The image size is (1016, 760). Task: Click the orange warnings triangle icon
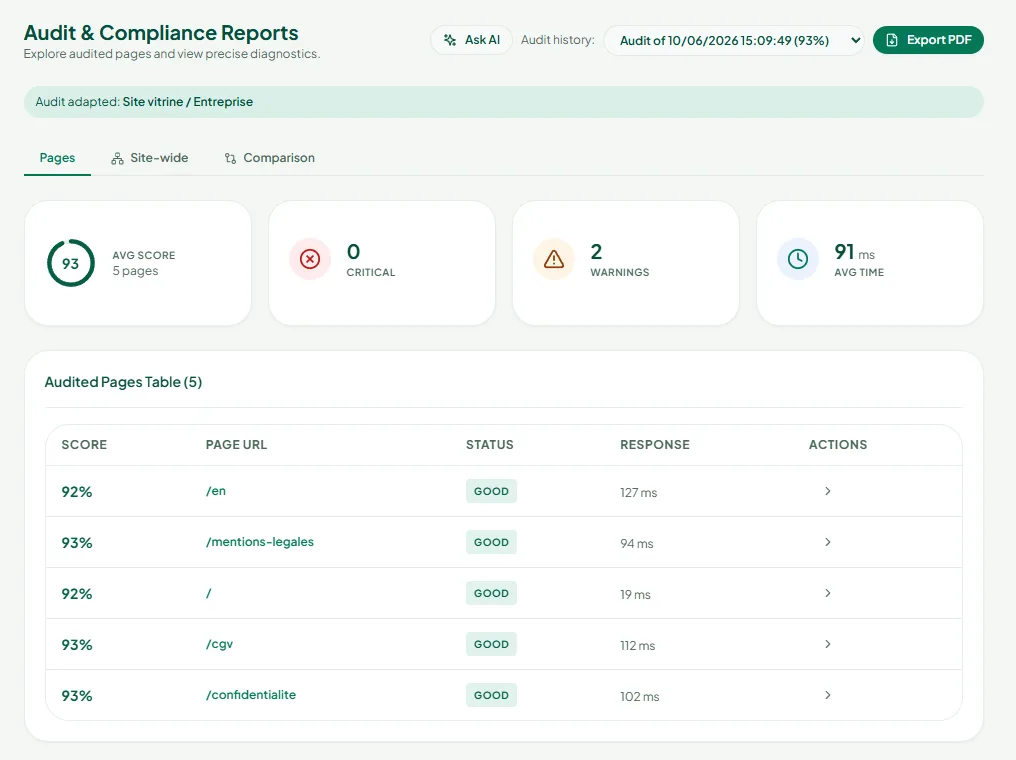[x=553, y=259]
